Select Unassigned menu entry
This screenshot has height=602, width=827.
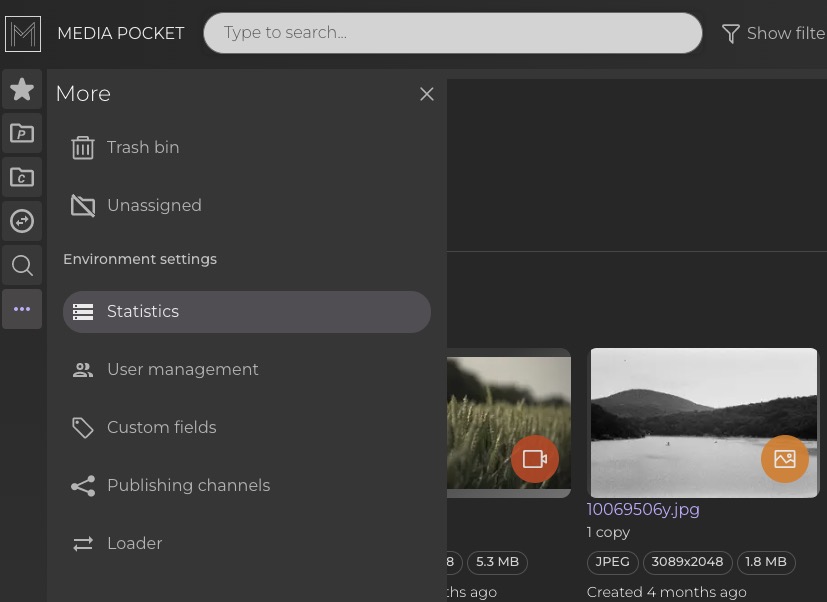click(x=153, y=205)
